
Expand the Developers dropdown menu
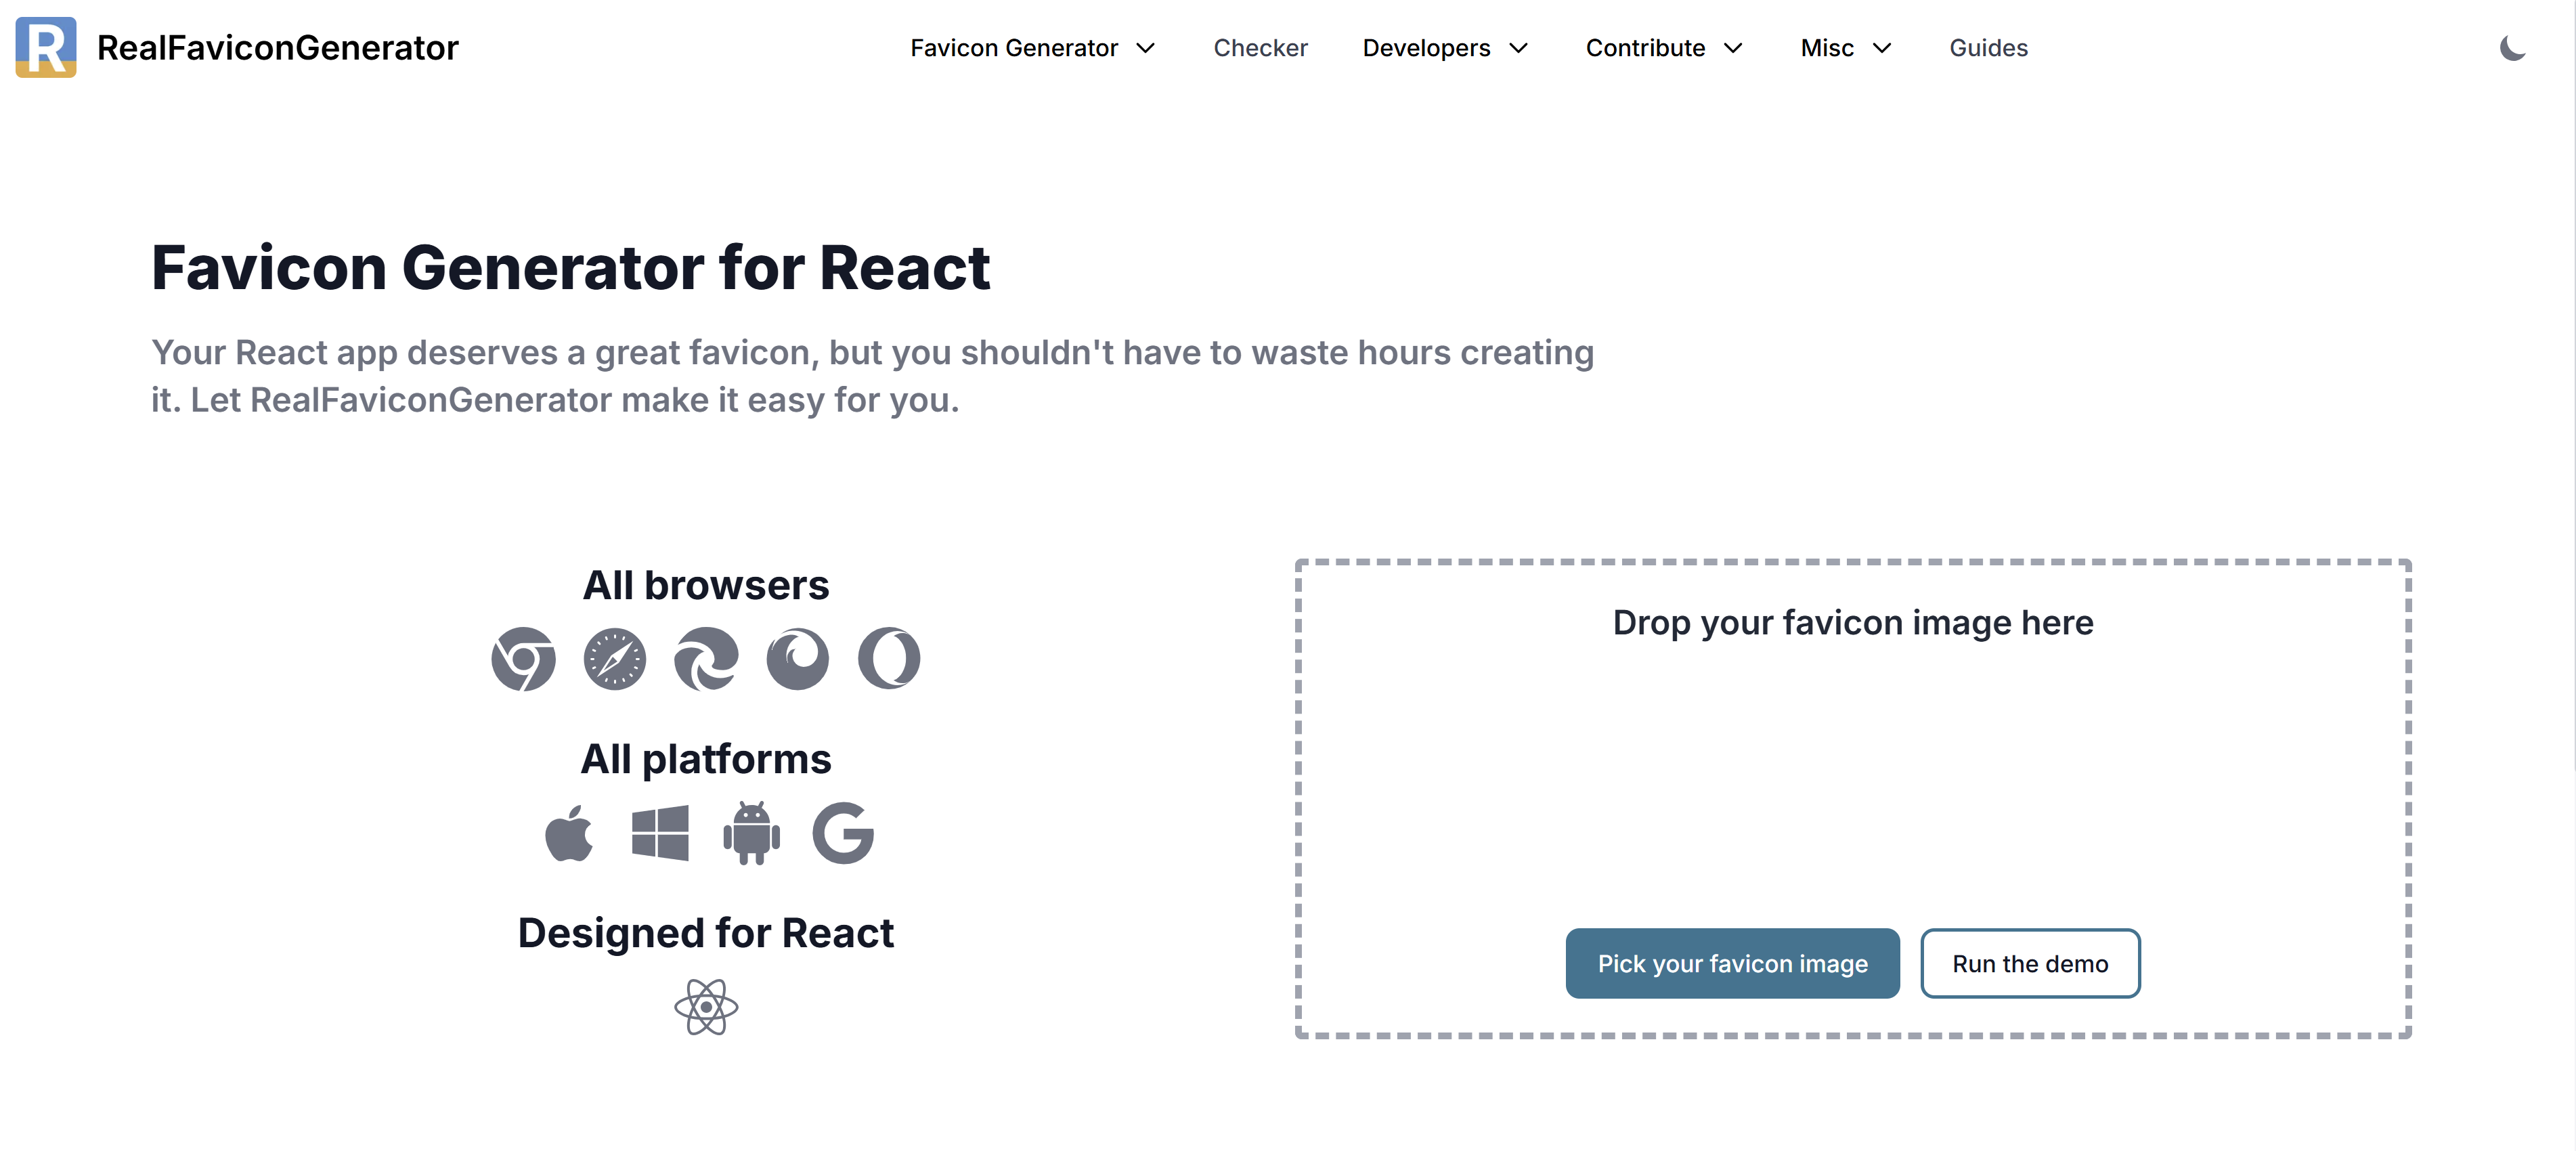tap(1446, 48)
